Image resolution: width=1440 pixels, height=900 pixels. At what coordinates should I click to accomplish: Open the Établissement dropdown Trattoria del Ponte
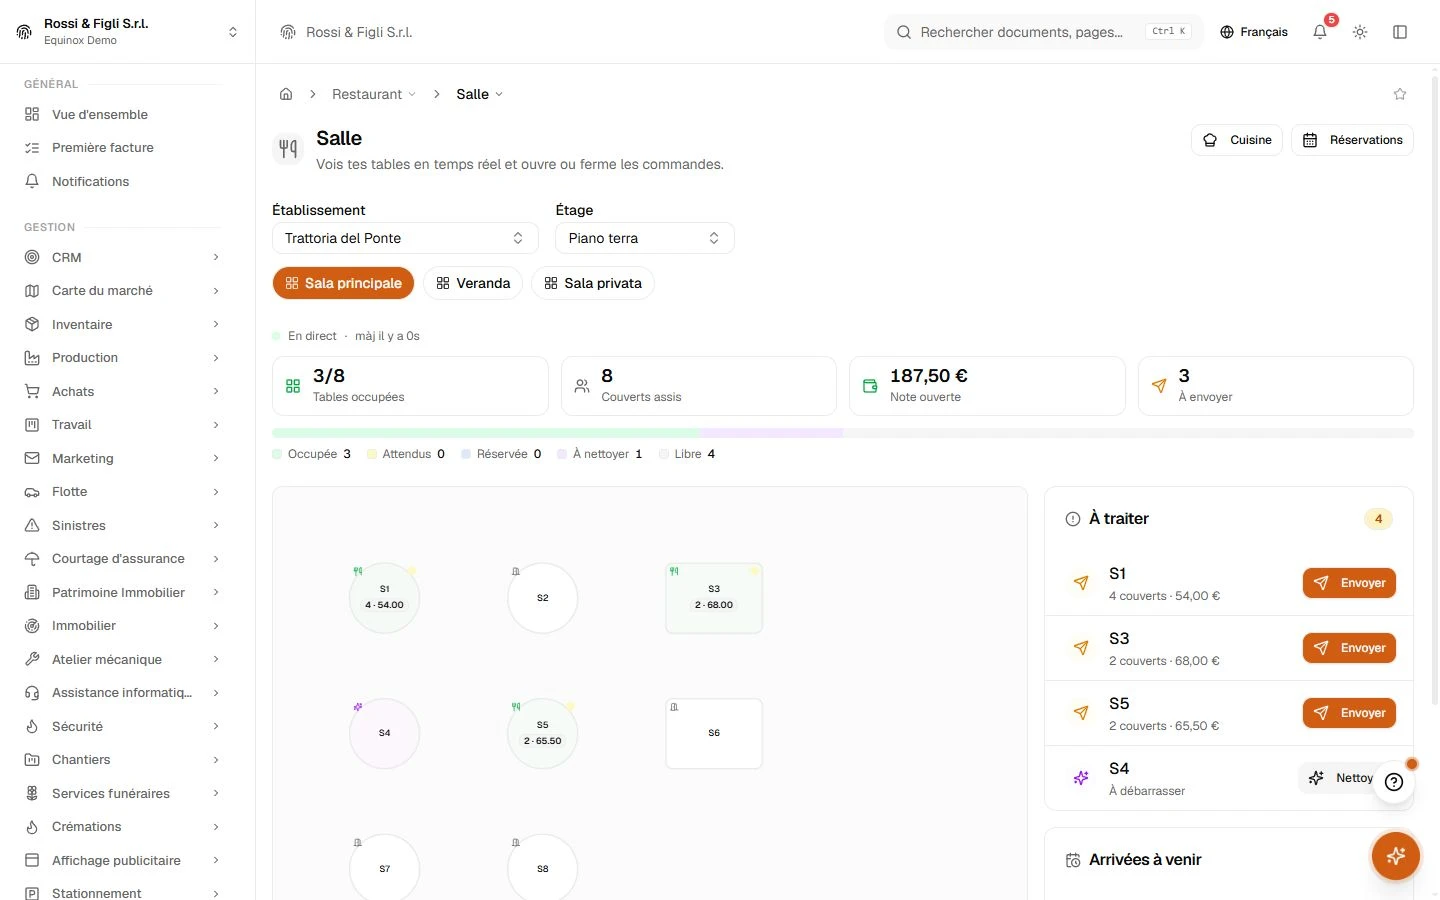pyautogui.click(x=405, y=238)
